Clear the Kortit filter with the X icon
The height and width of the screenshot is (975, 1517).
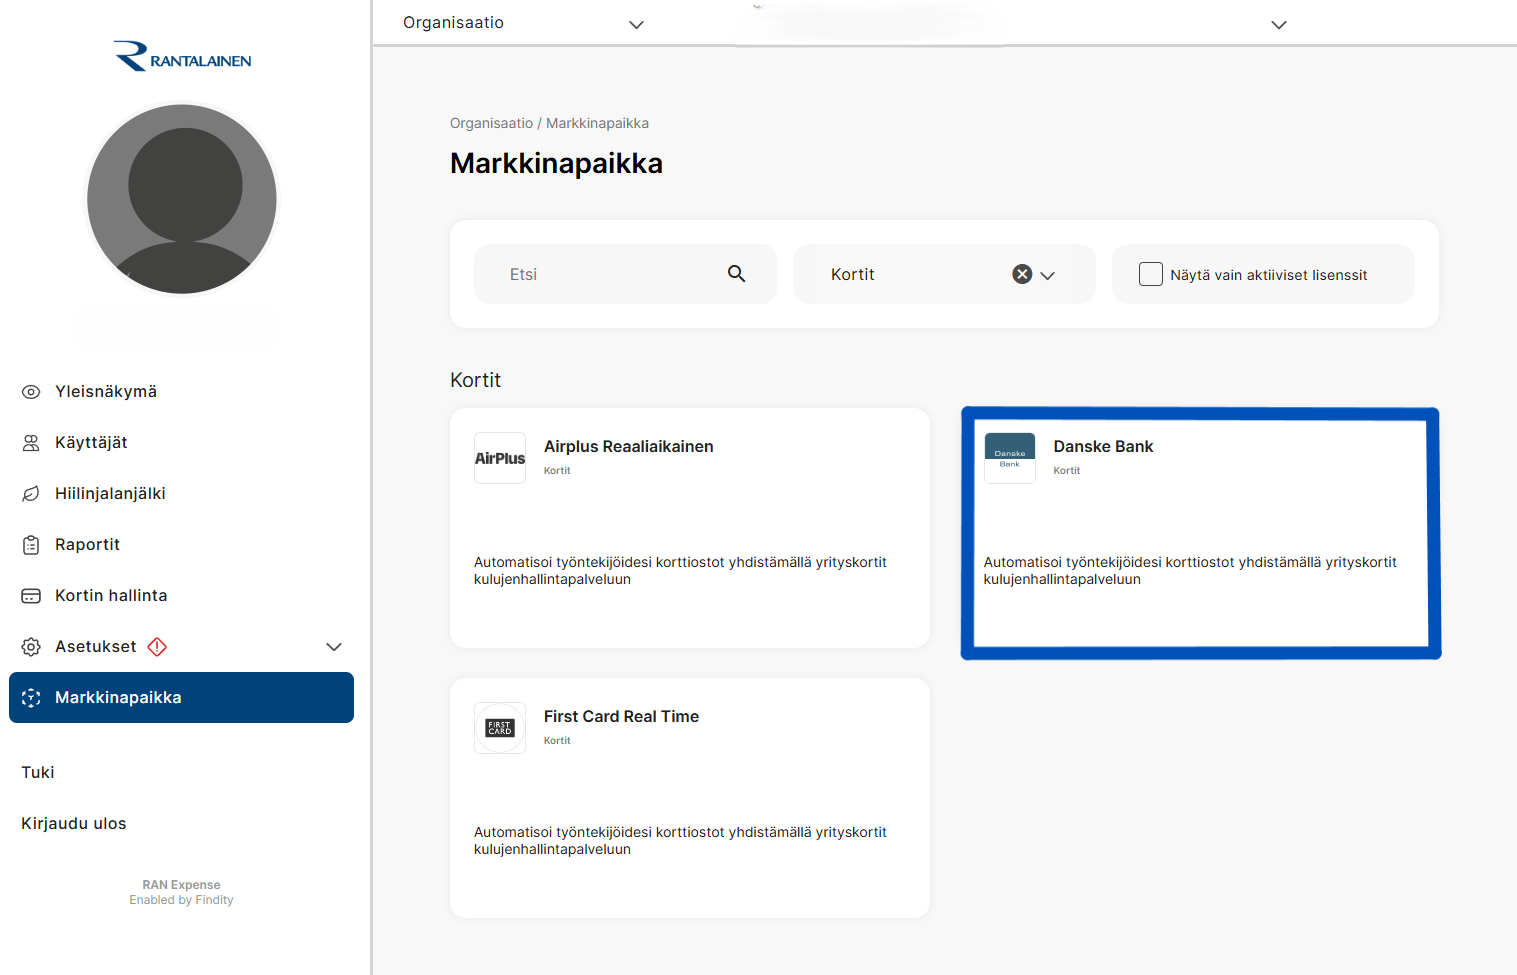coord(1022,274)
